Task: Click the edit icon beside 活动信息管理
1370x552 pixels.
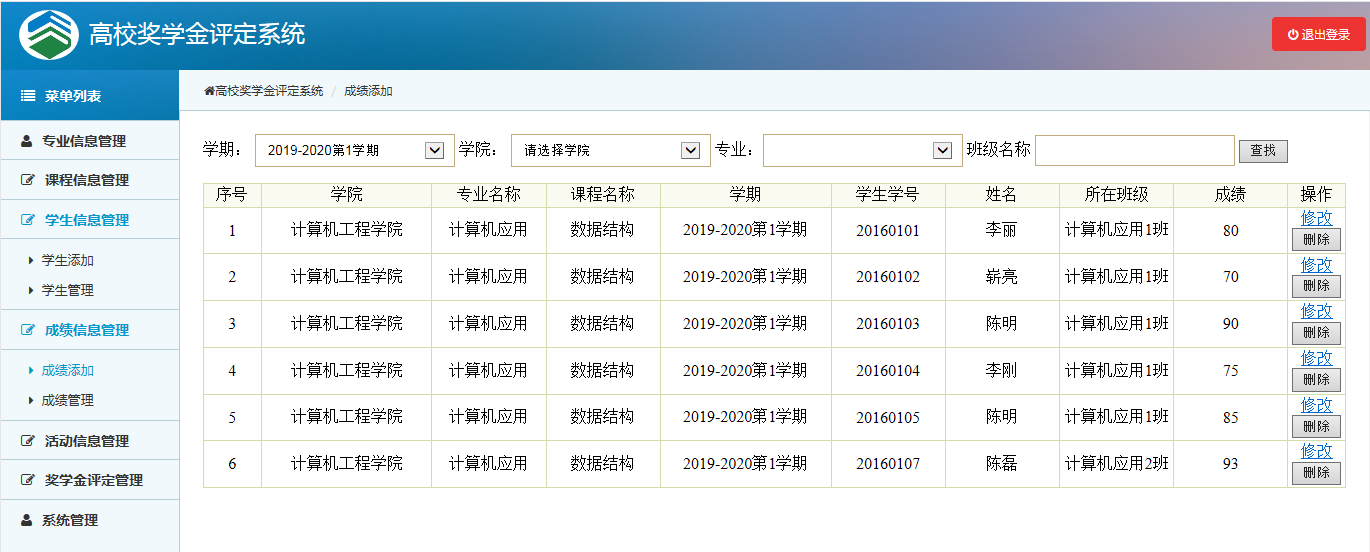Action: coord(28,441)
